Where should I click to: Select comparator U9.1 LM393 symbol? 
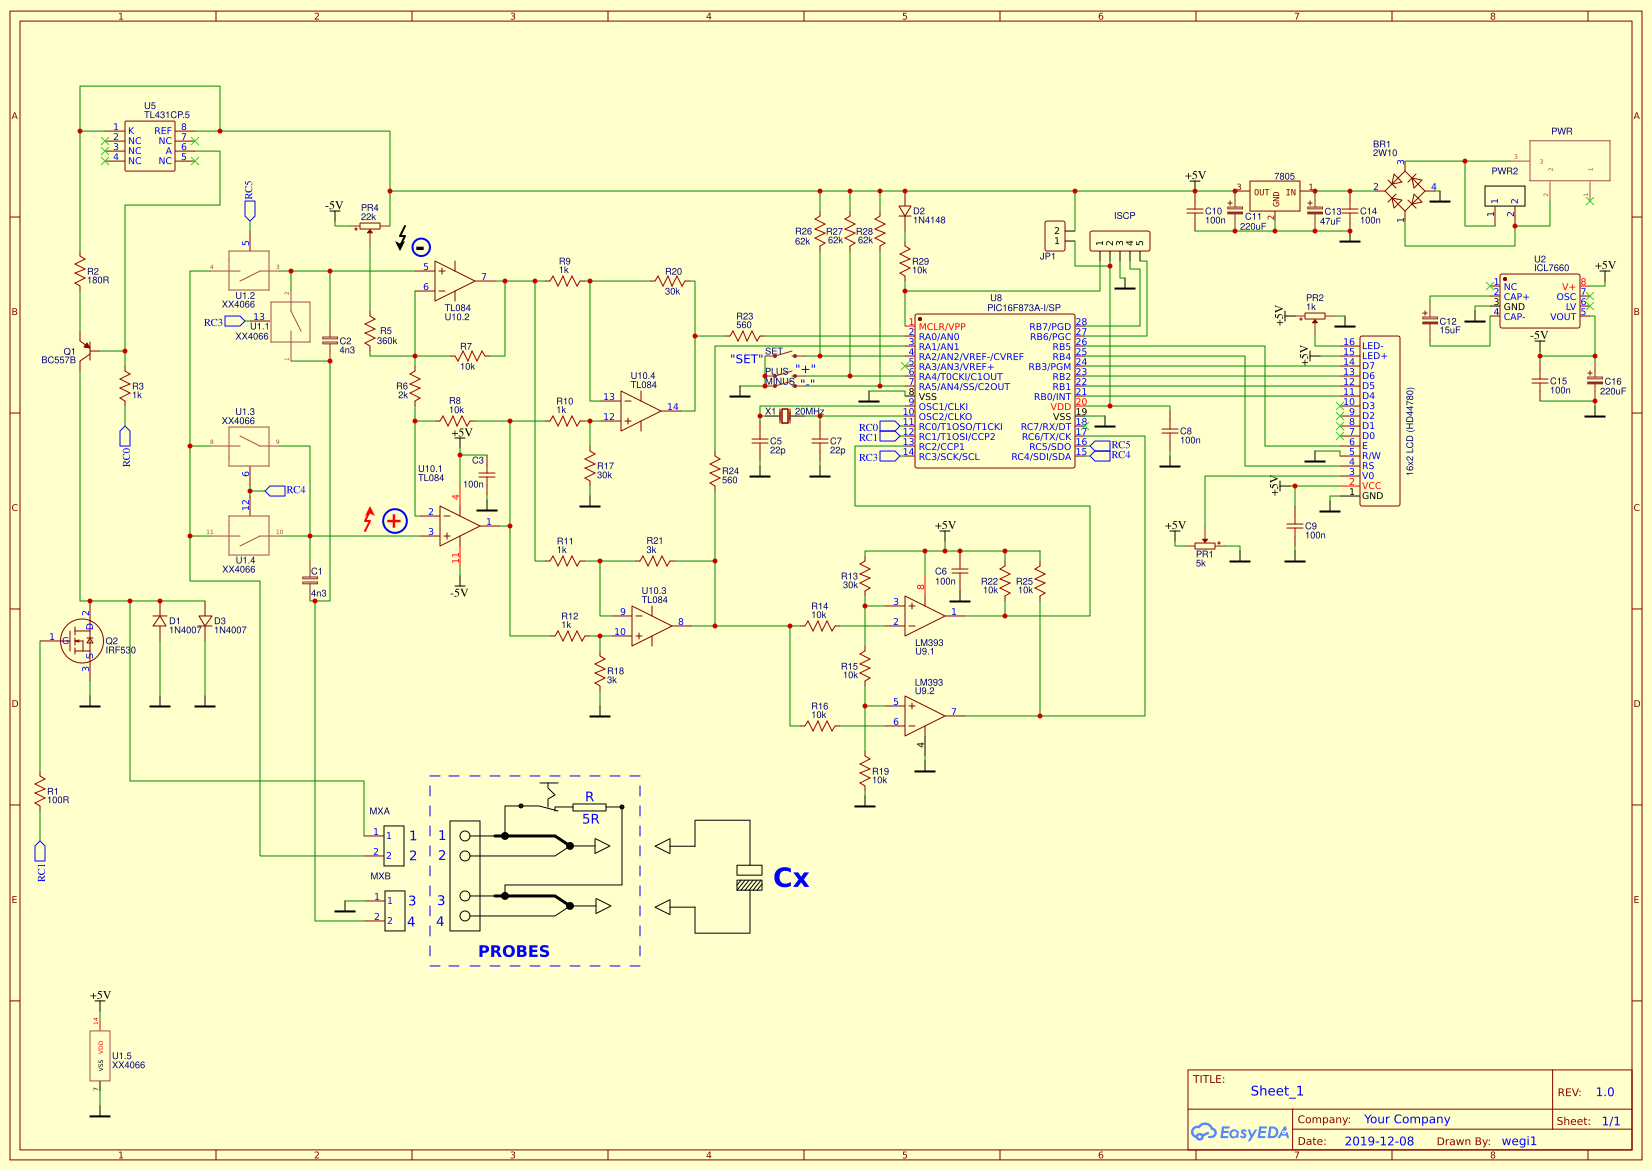coord(920,615)
